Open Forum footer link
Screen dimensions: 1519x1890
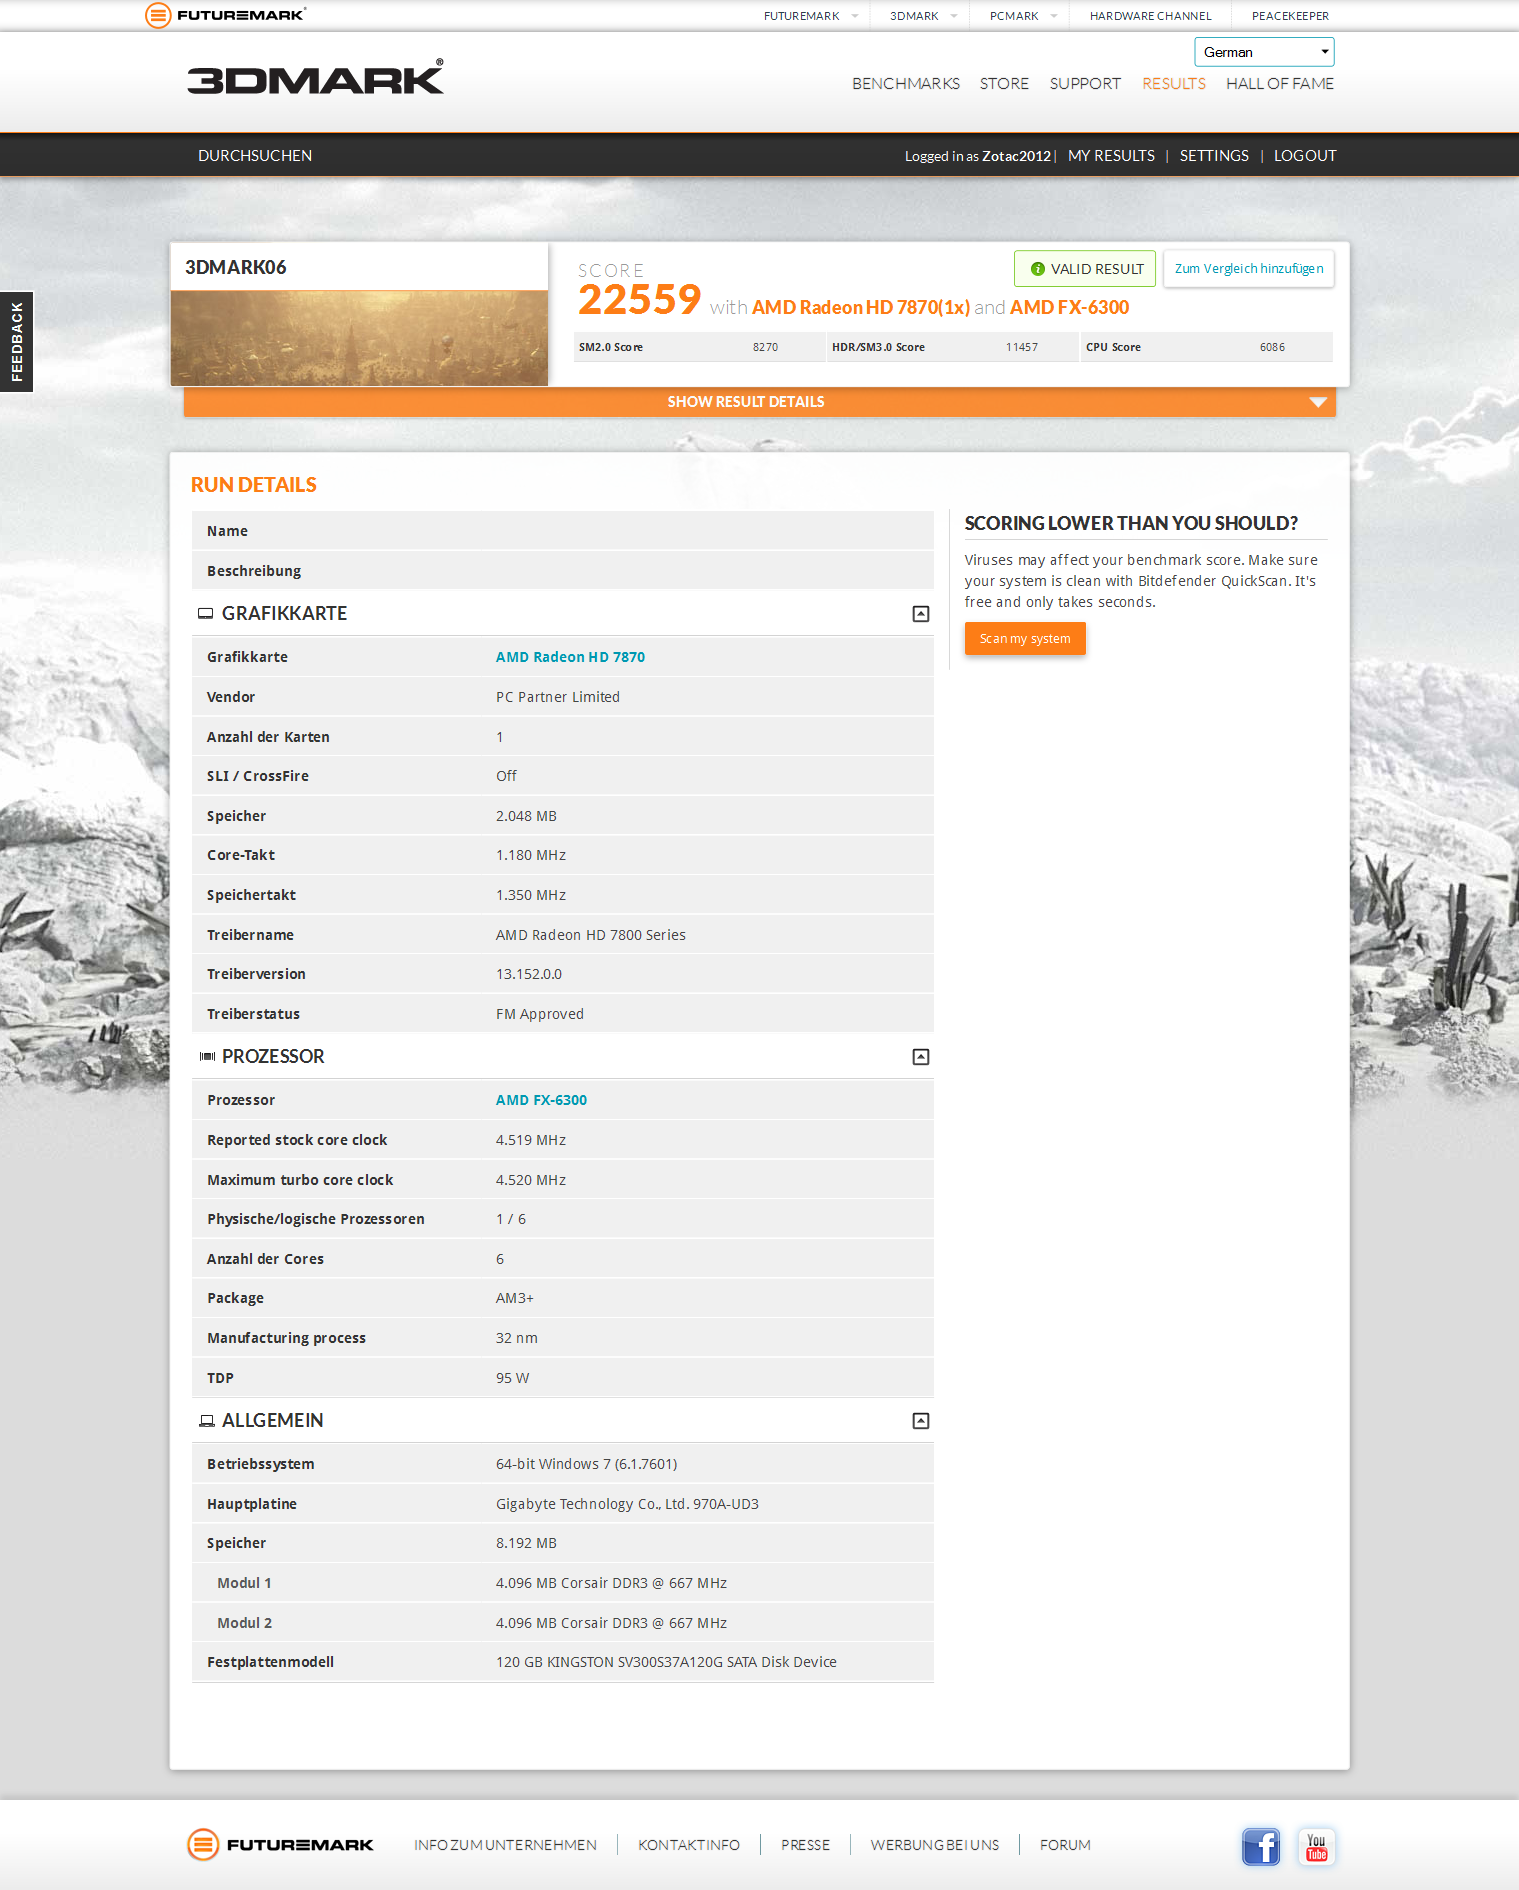click(x=1065, y=1845)
